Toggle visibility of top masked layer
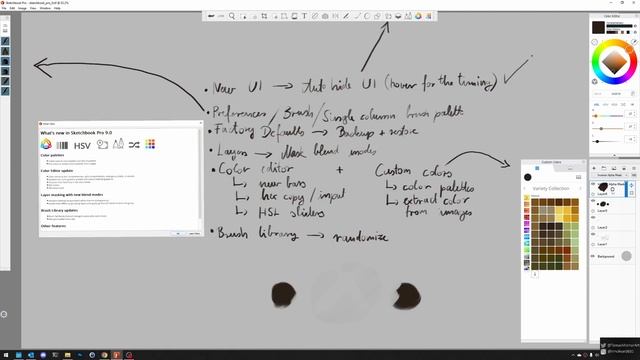The image size is (640, 360). point(593,184)
